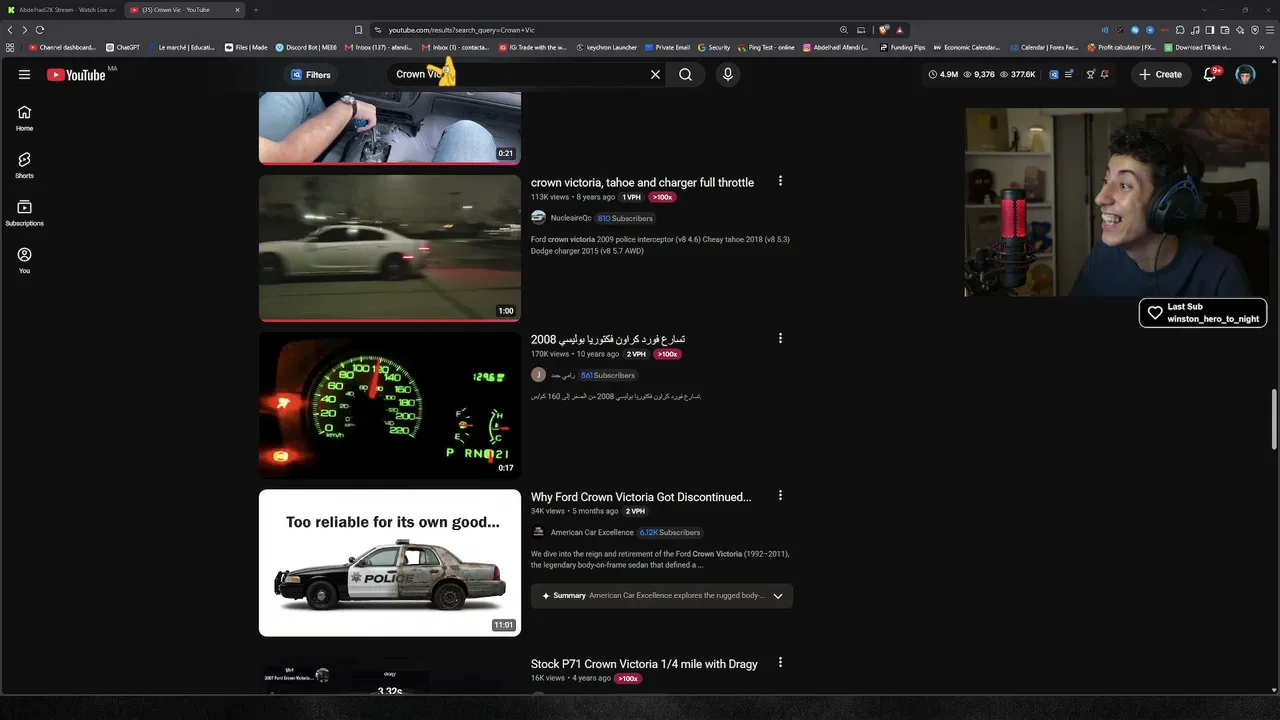Open 'Why Ford Crown Victoria Got Discontinued' title
The image size is (1280, 720).
point(641,497)
